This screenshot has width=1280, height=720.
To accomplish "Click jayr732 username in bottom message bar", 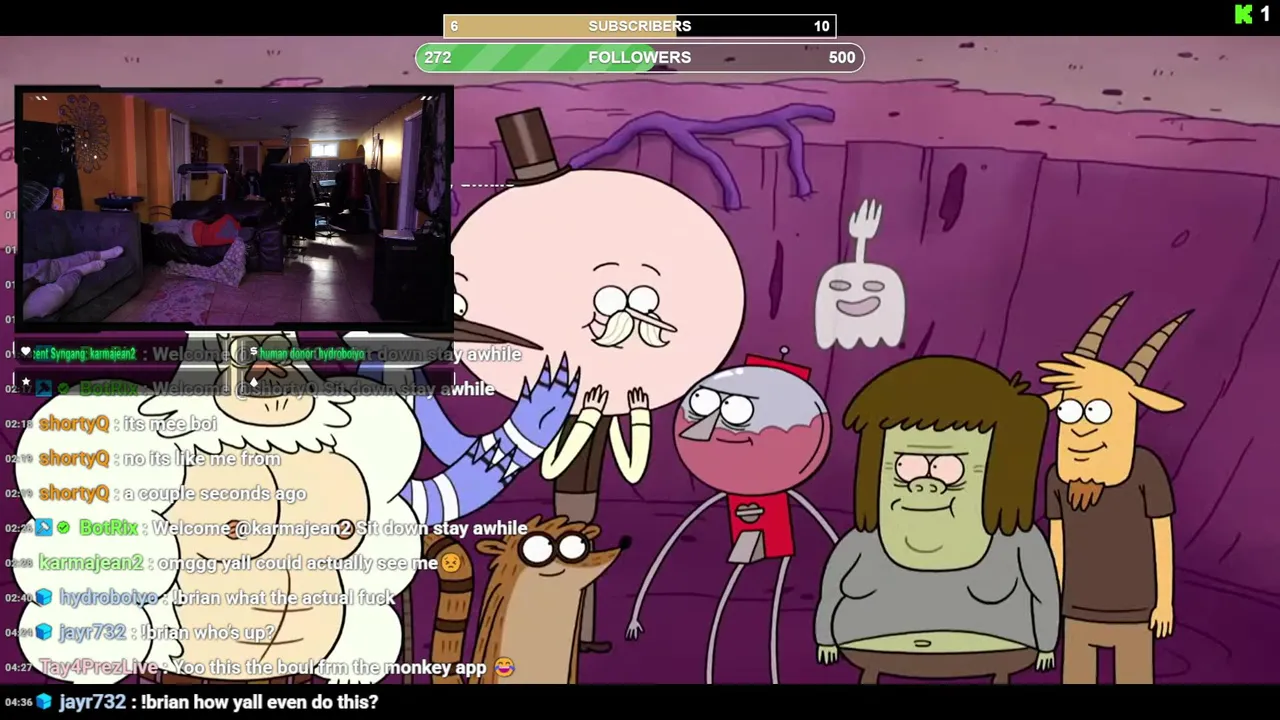I will tap(93, 702).
